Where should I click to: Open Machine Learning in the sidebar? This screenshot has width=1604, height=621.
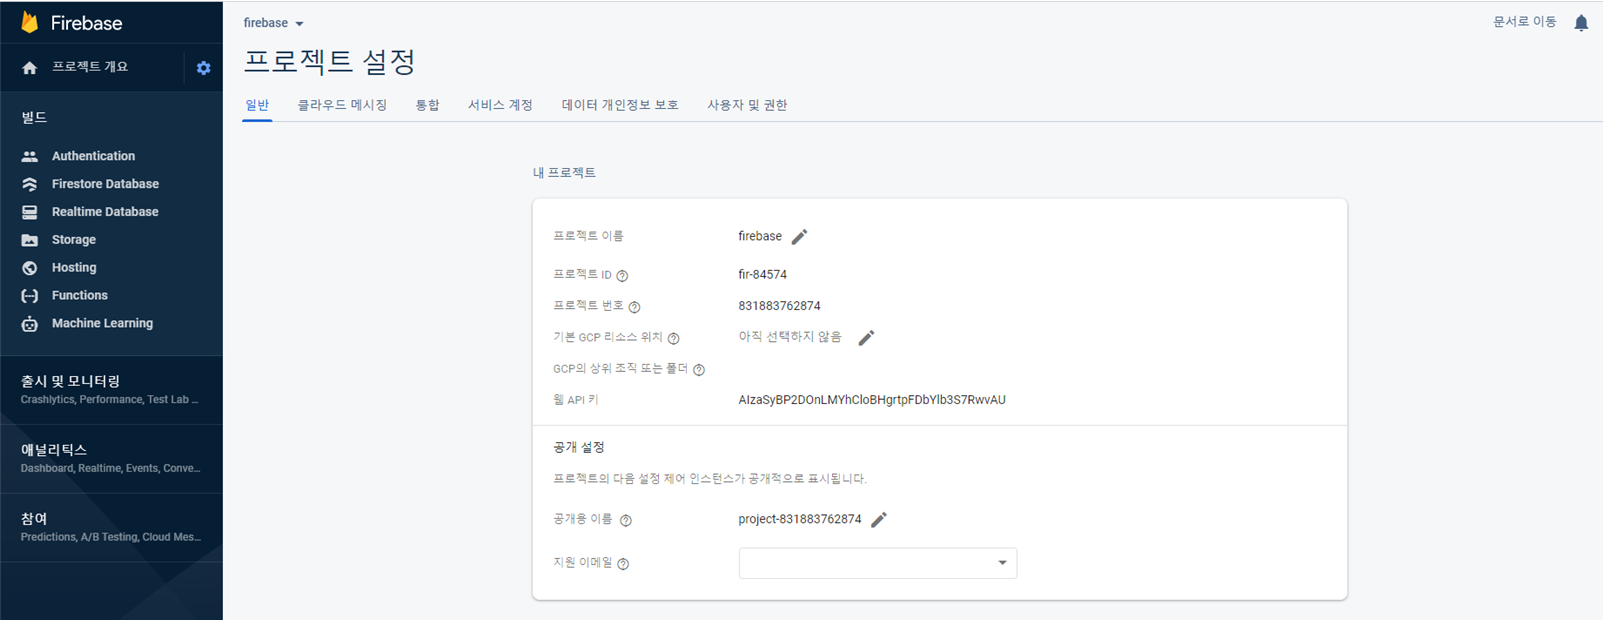click(x=102, y=324)
